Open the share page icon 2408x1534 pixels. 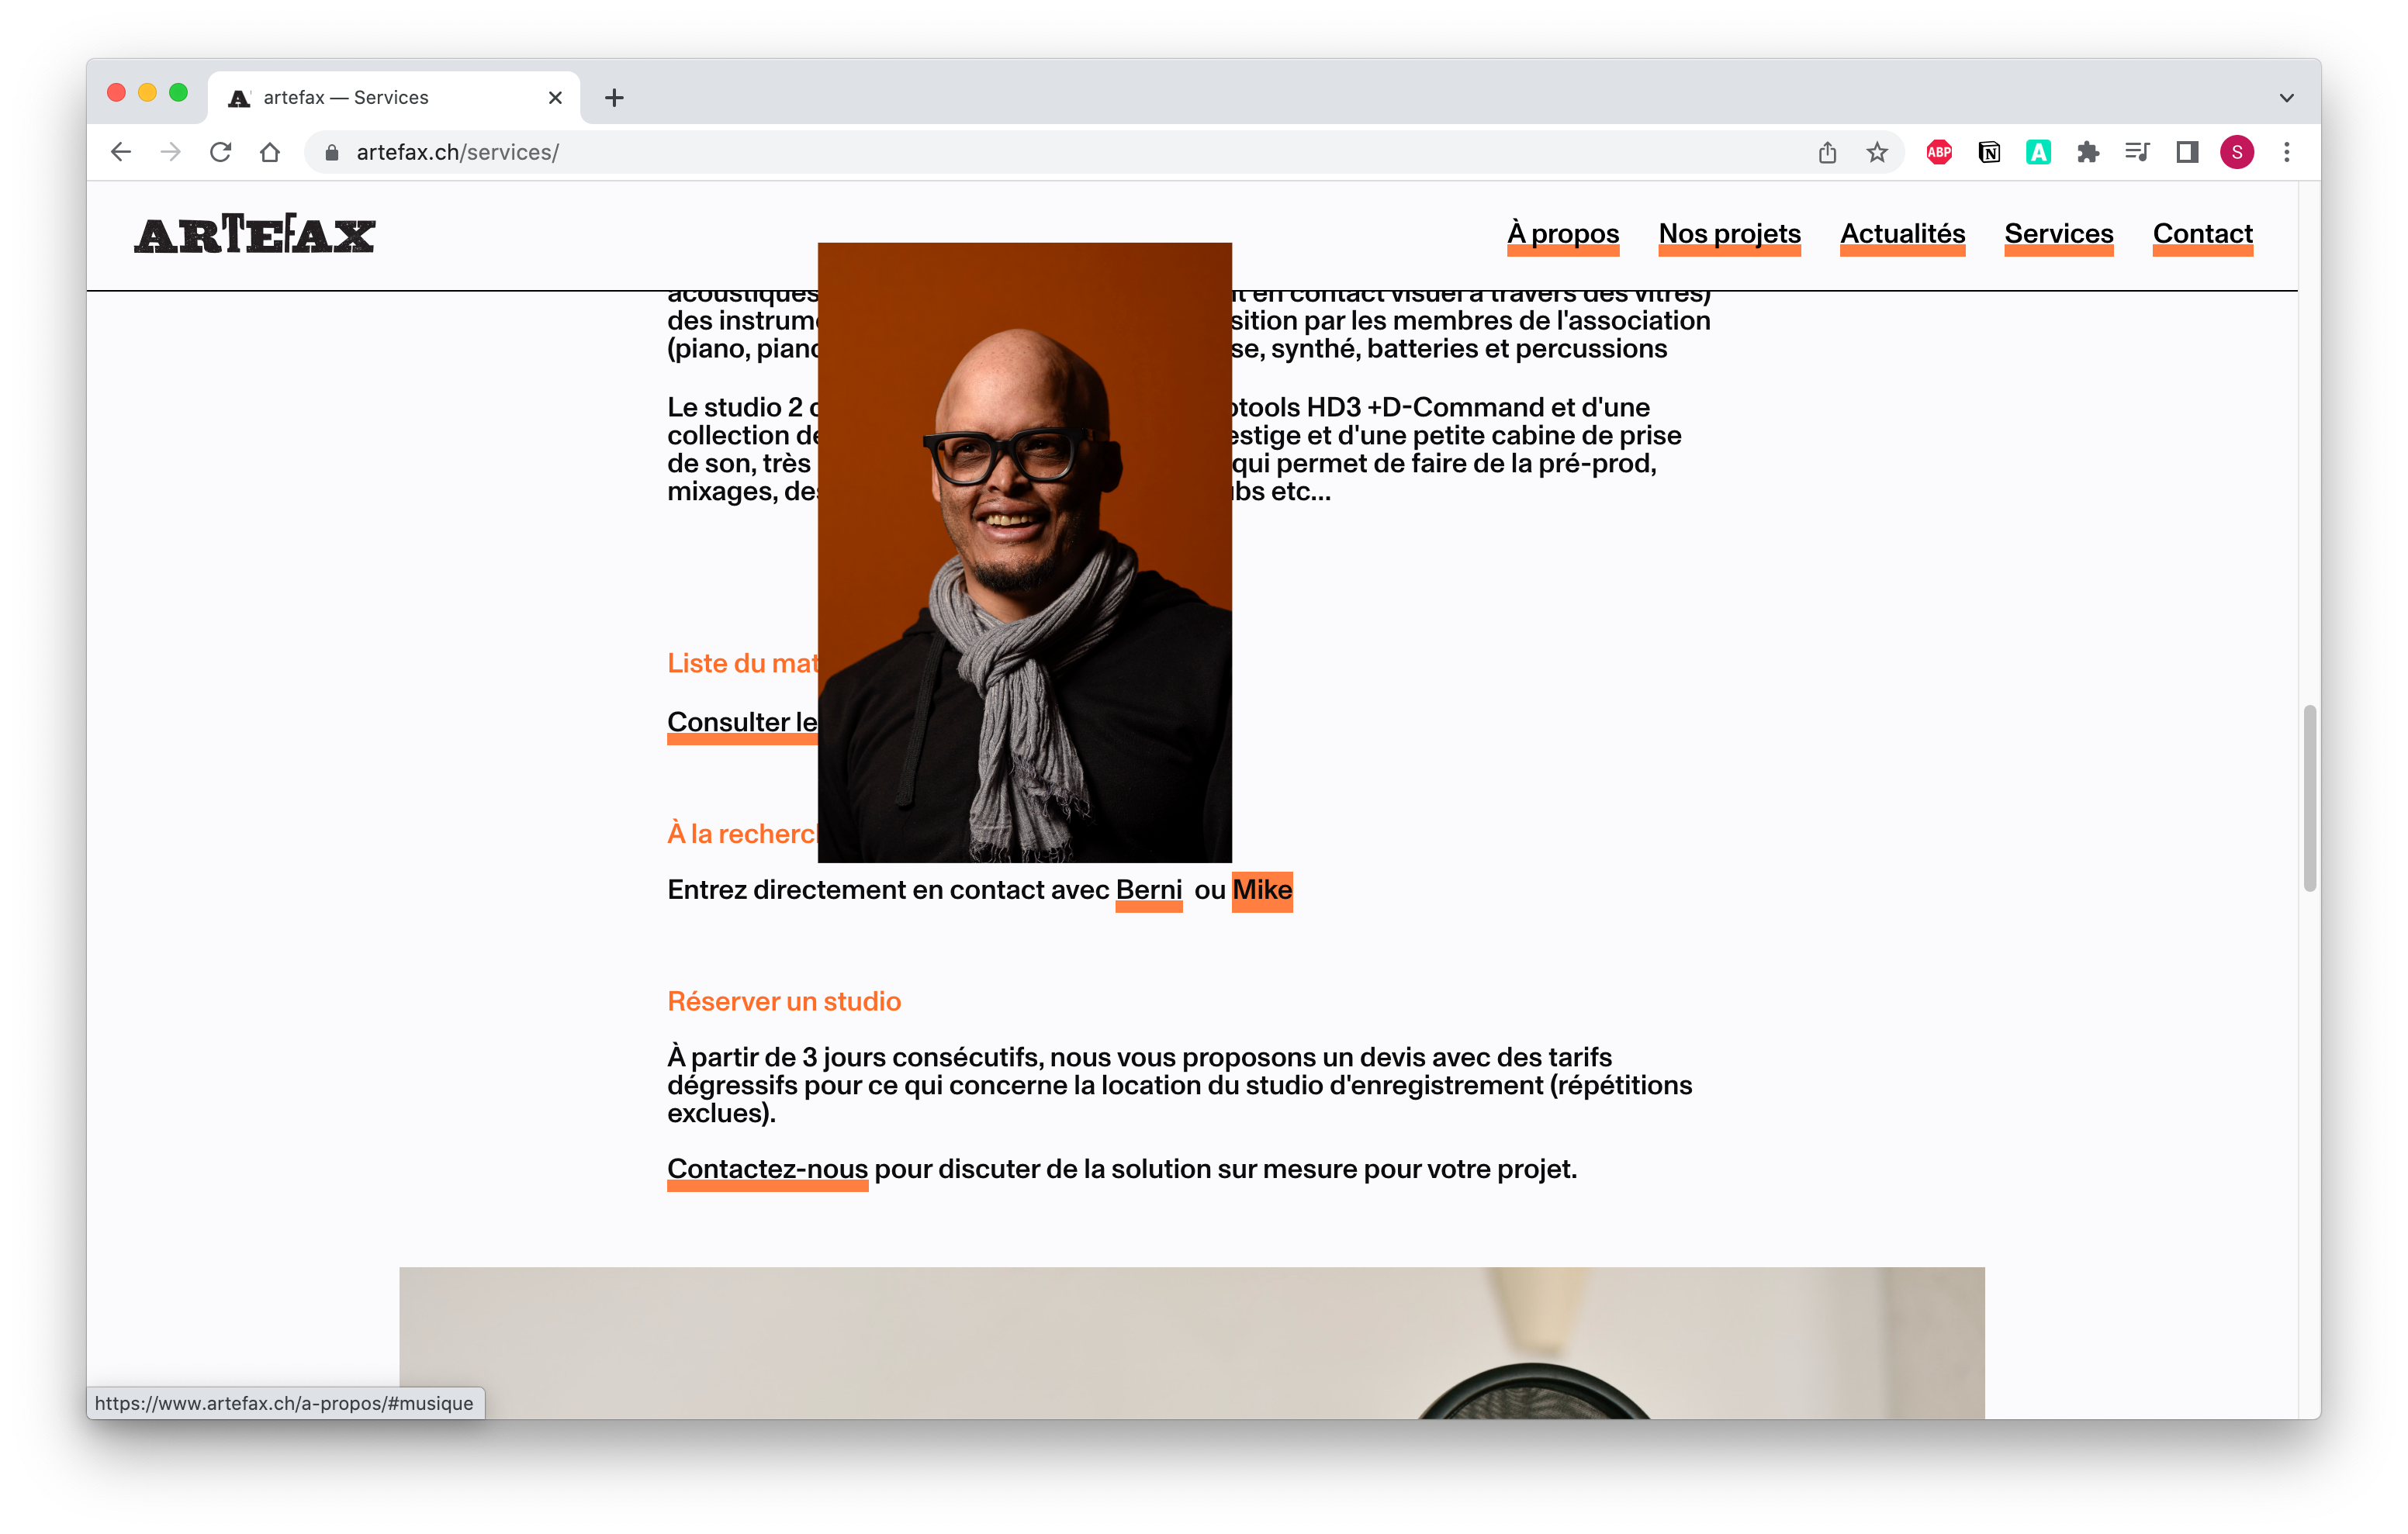pyautogui.click(x=1827, y=152)
